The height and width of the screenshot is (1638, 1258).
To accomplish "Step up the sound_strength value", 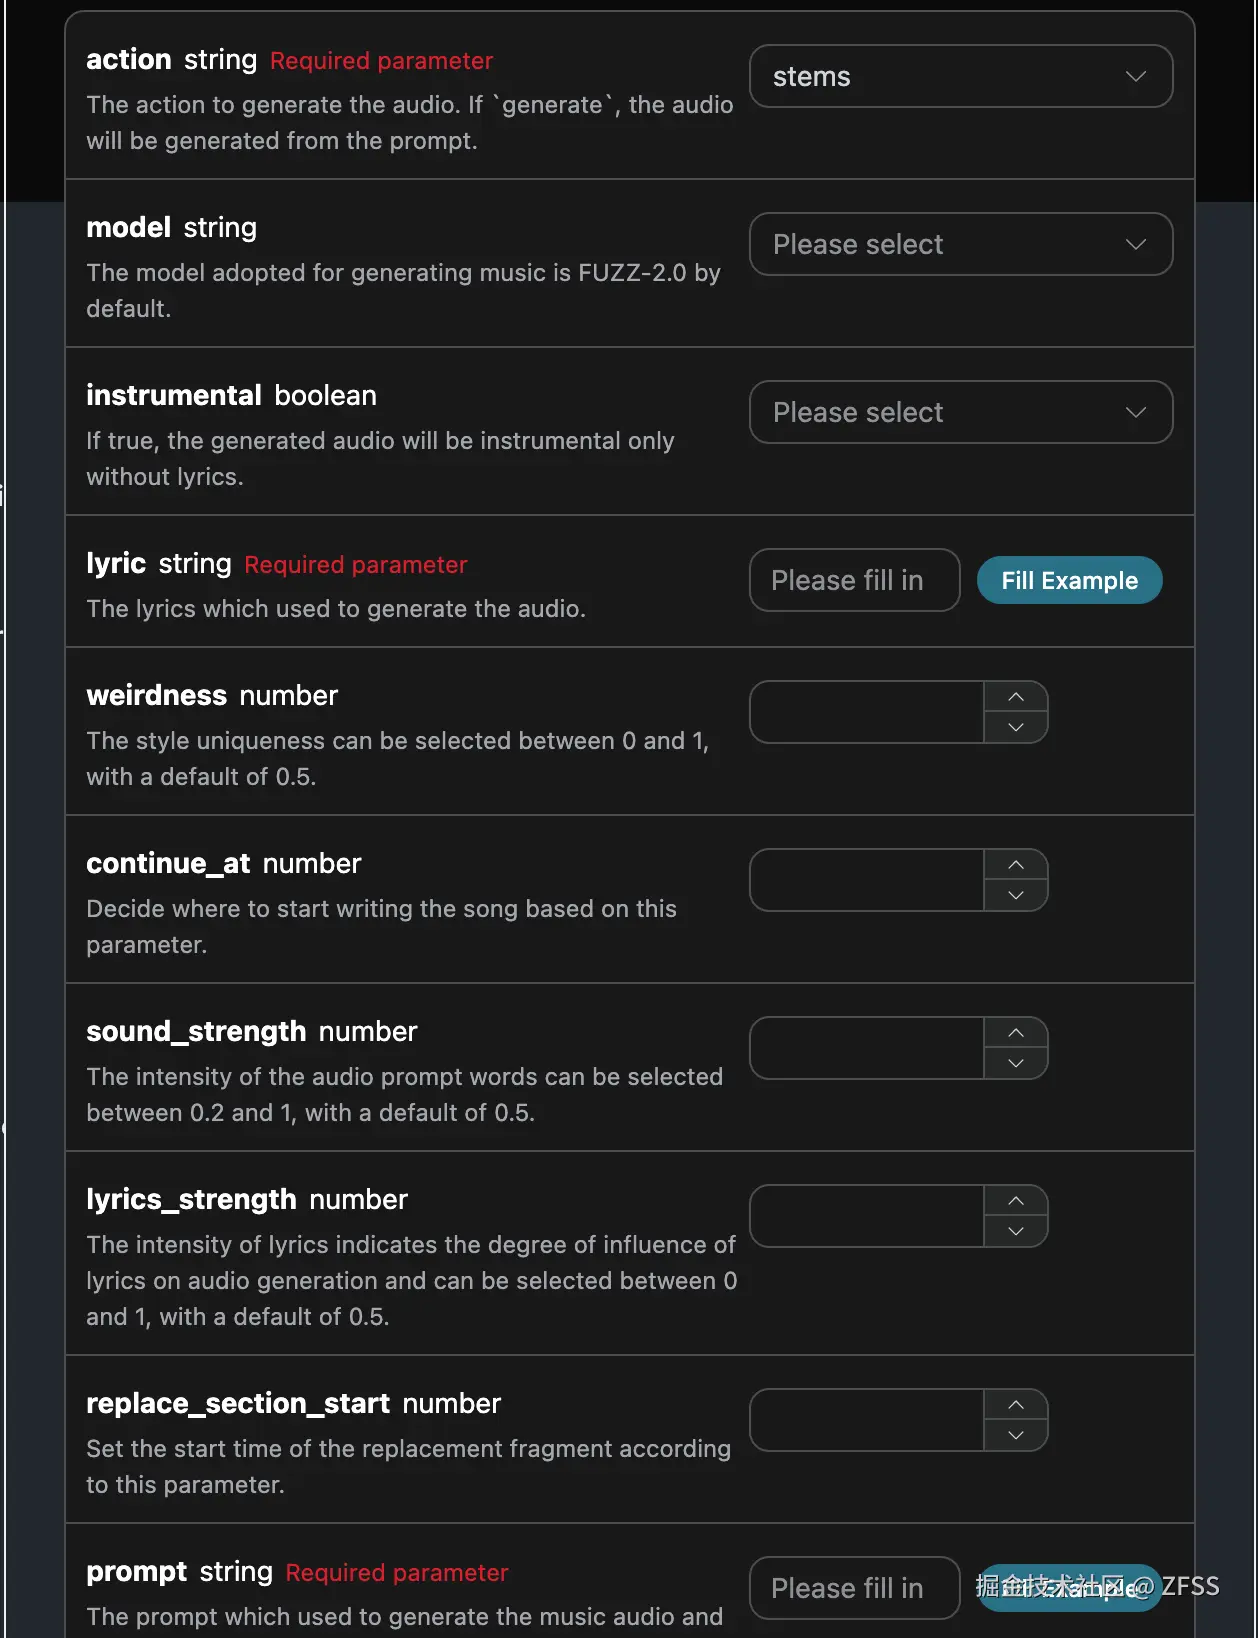I will click(1016, 1033).
